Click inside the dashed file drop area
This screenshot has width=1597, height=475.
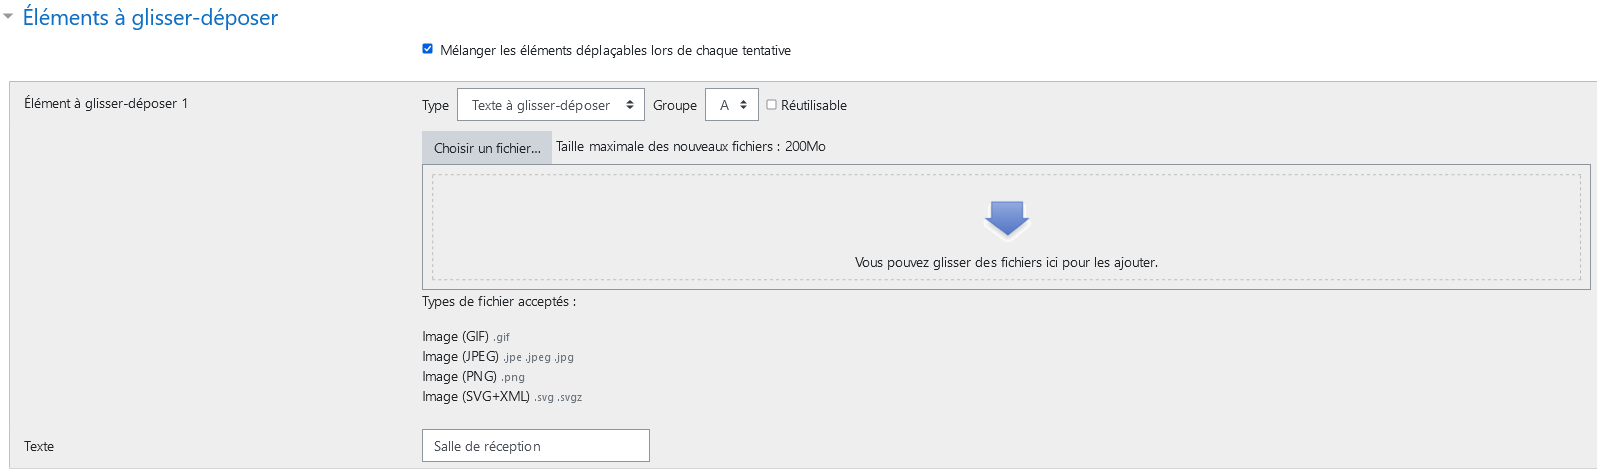tap(1006, 227)
